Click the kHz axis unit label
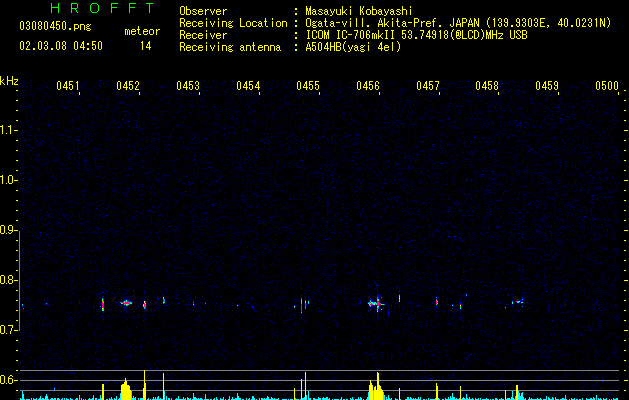629x400 pixels. tap(9, 81)
